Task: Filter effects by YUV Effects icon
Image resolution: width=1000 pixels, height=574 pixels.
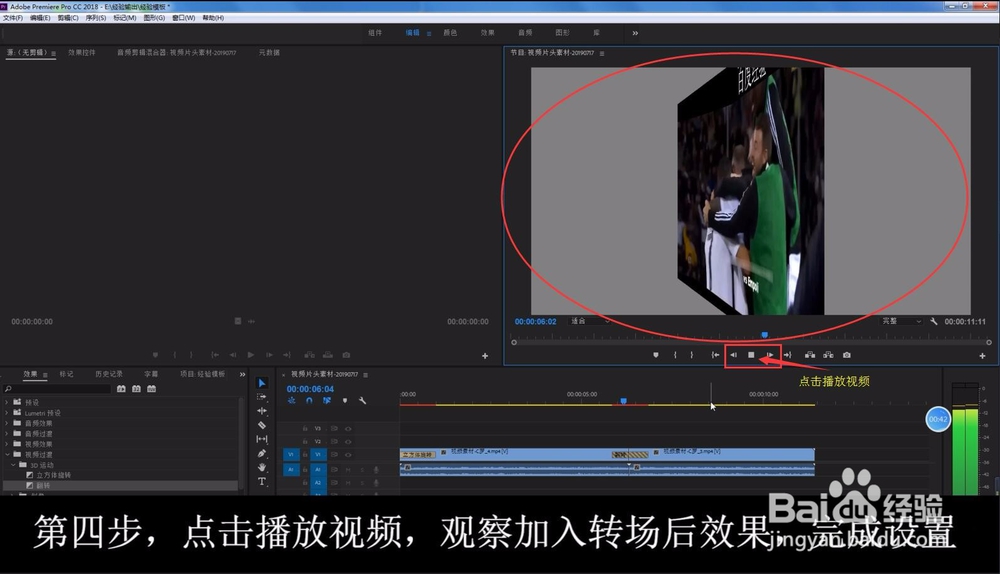Action: 151,388
